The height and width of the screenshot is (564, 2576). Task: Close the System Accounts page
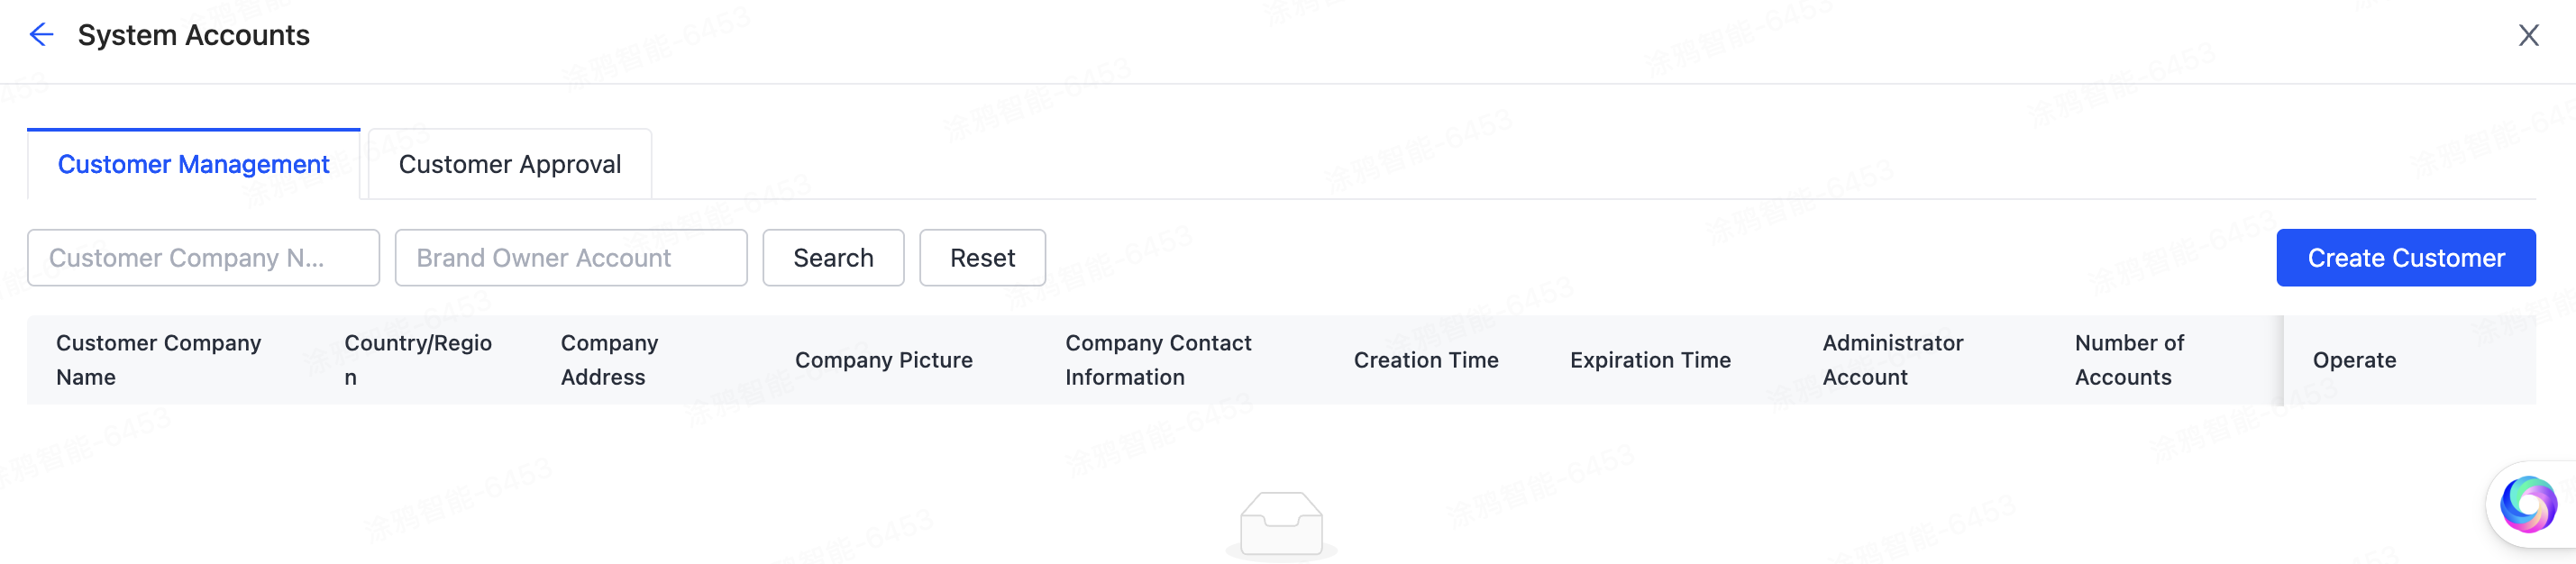click(2529, 34)
